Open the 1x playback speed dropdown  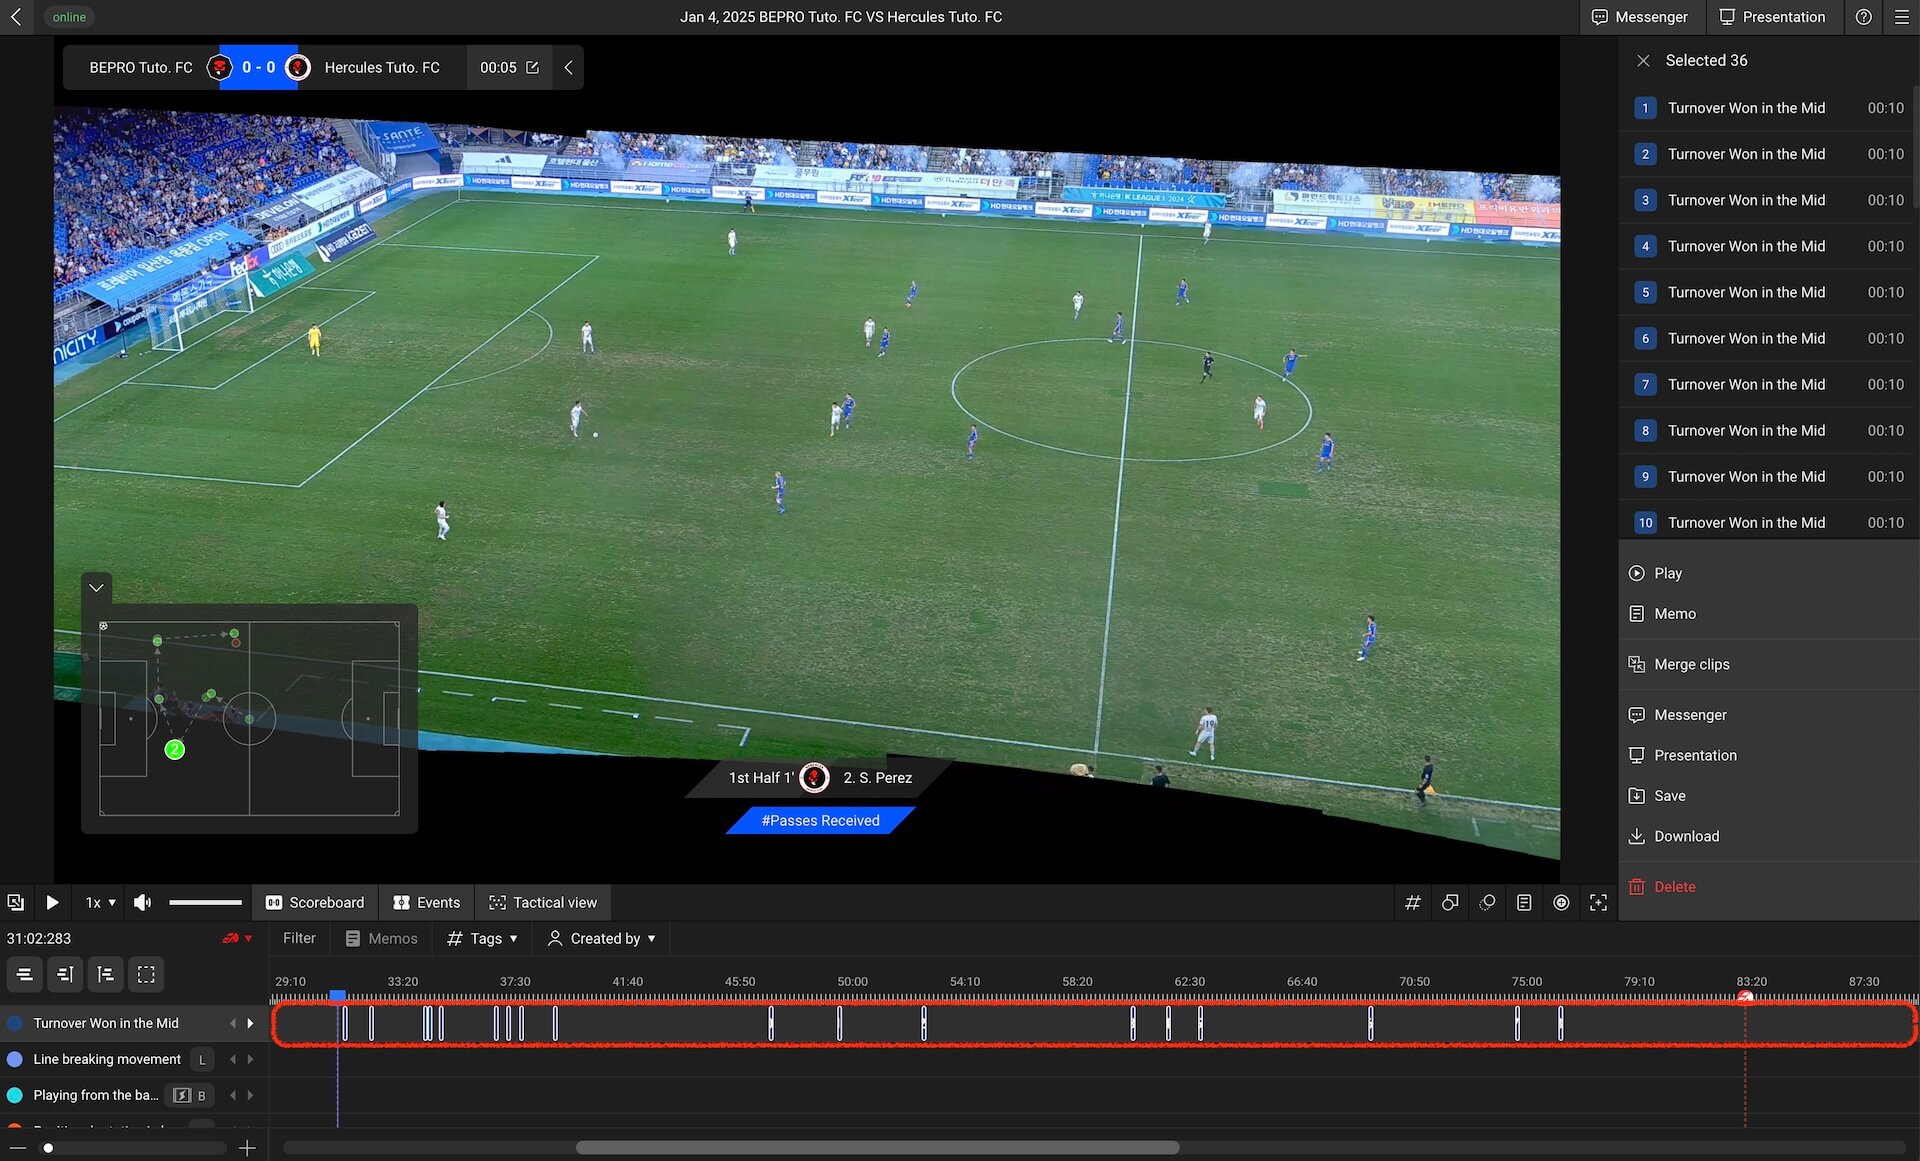(100, 902)
